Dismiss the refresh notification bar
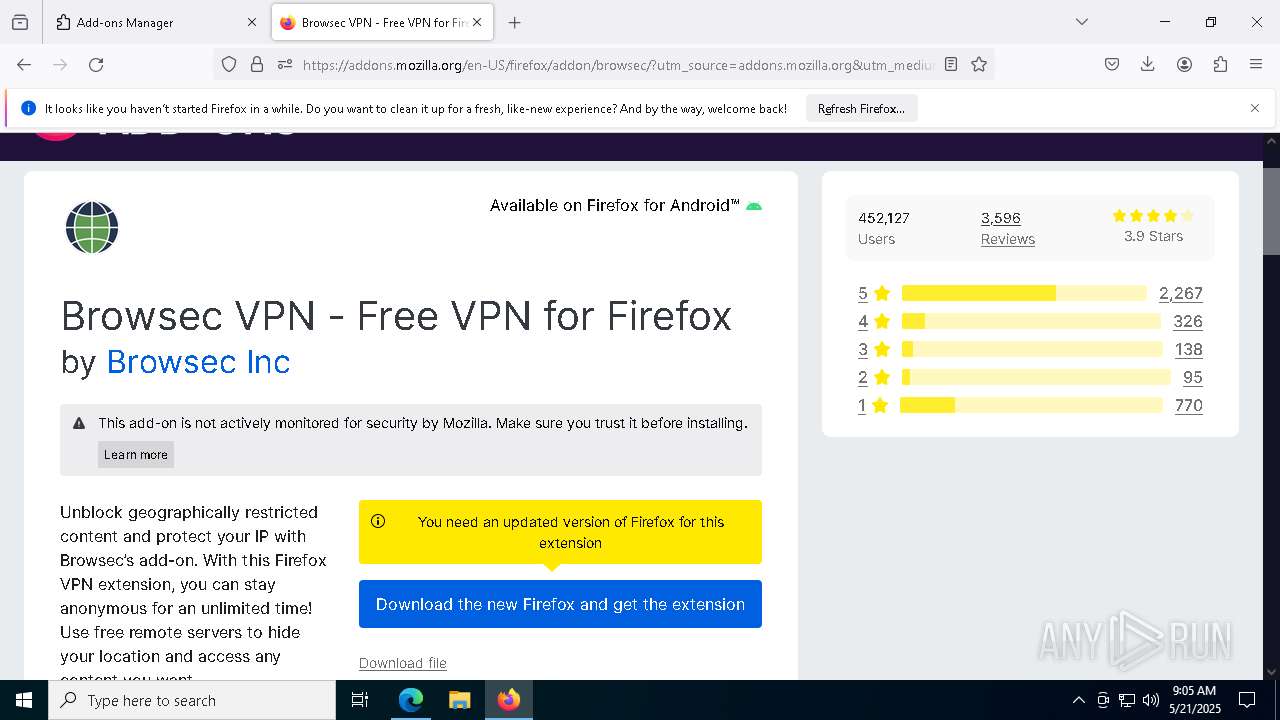Screen dimensions: 1280x720 [x=1255, y=108]
